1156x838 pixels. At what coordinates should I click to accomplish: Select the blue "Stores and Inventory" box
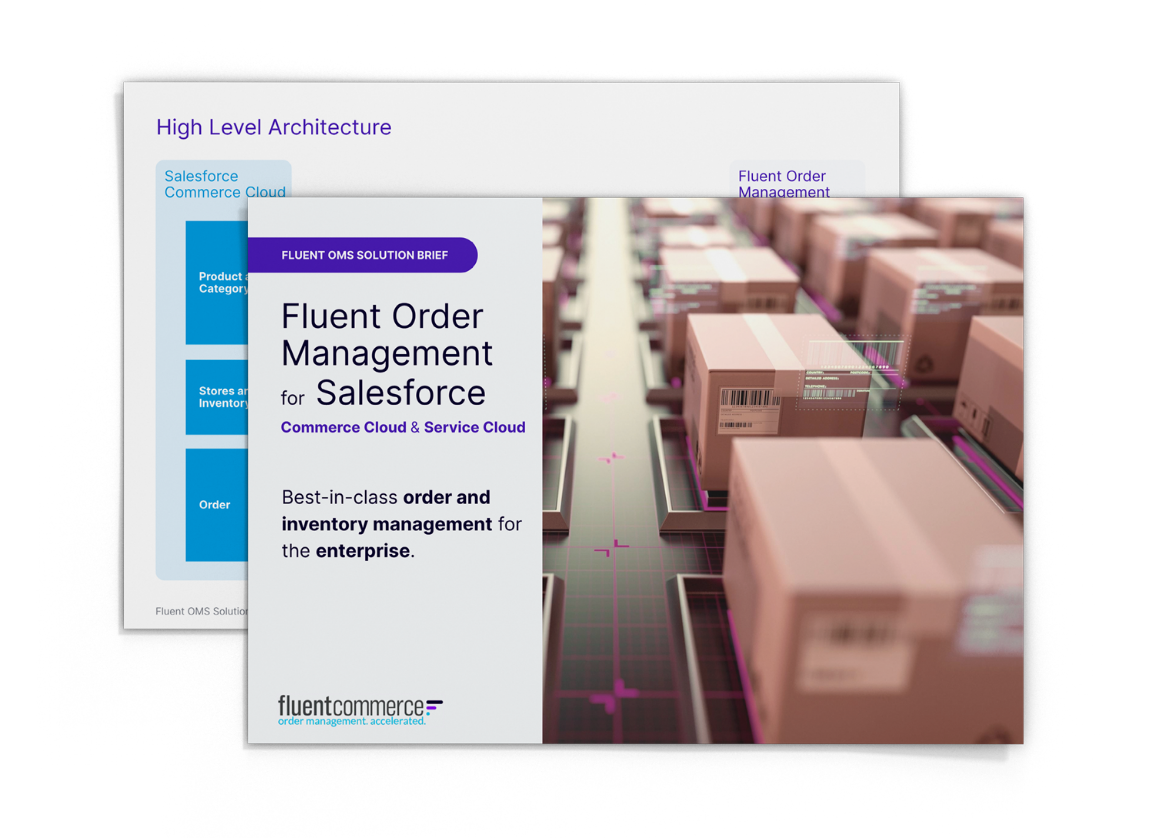tap(217, 397)
